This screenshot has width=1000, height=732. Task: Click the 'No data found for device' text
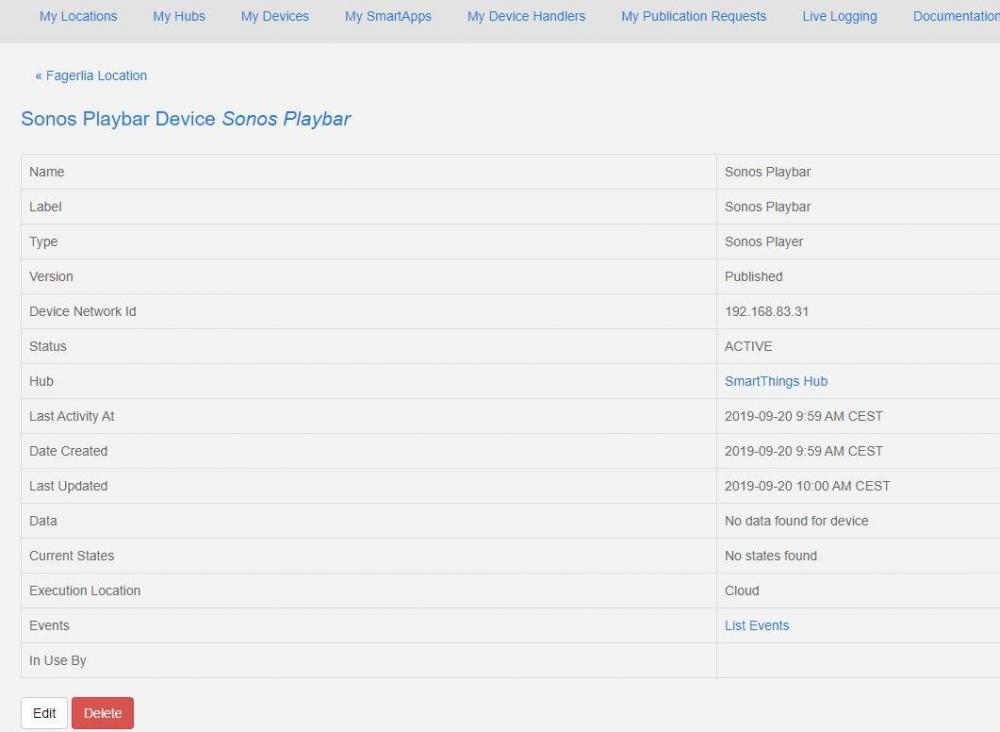tap(796, 521)
